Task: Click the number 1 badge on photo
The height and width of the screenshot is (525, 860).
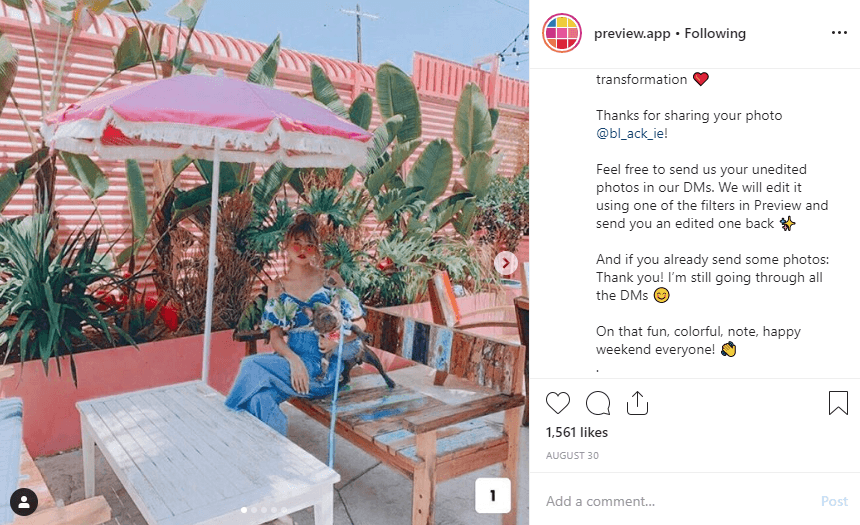Action: pyautogui.click(x=493, y=495)
